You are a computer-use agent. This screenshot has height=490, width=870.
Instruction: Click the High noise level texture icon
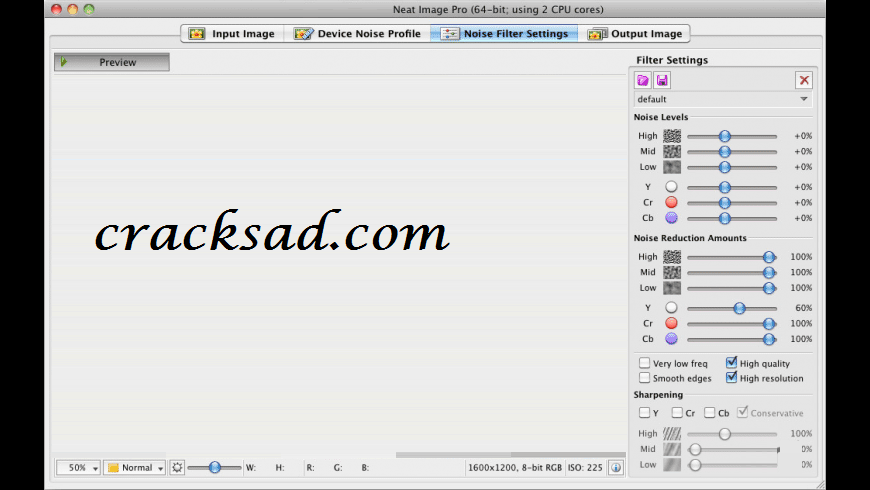tap(672, 135)
